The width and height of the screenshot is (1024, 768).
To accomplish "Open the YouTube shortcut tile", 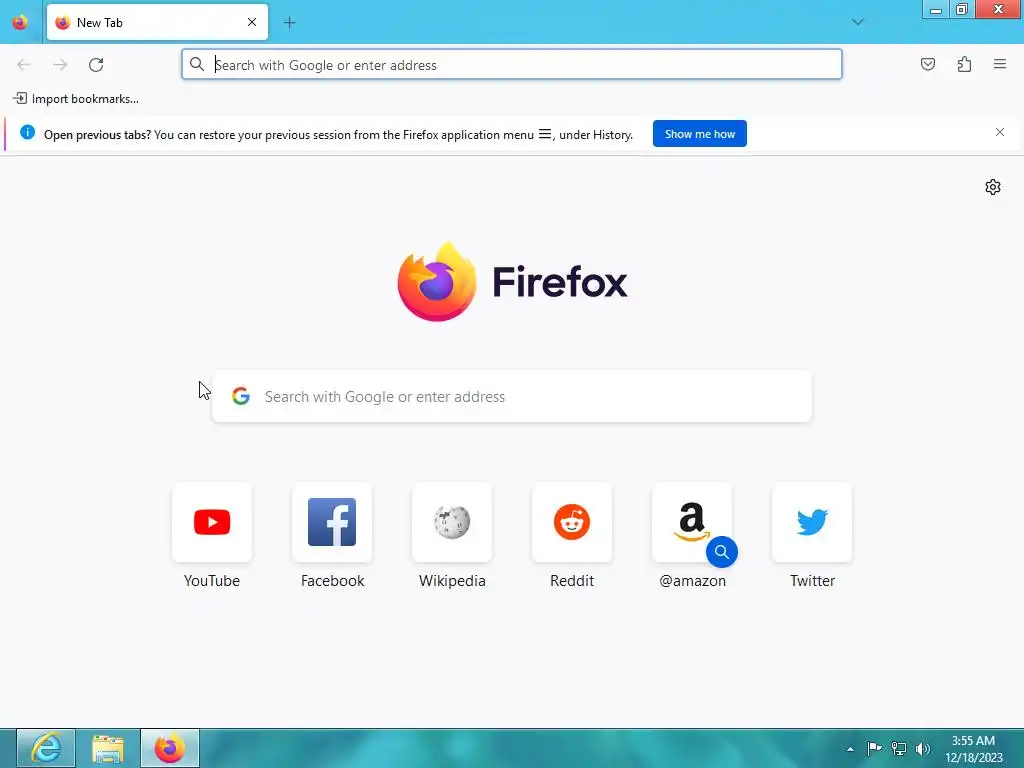I will coord(212,522).
